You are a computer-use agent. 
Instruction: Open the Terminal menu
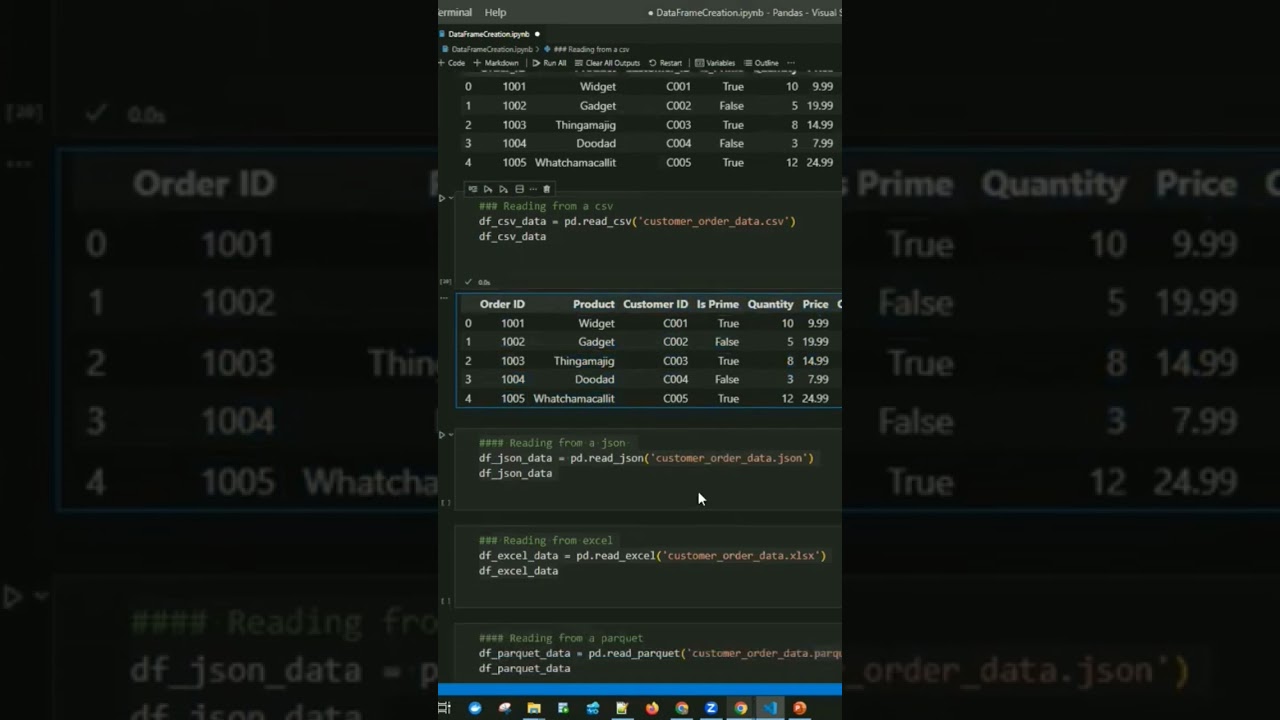click(x=455, y=12)
